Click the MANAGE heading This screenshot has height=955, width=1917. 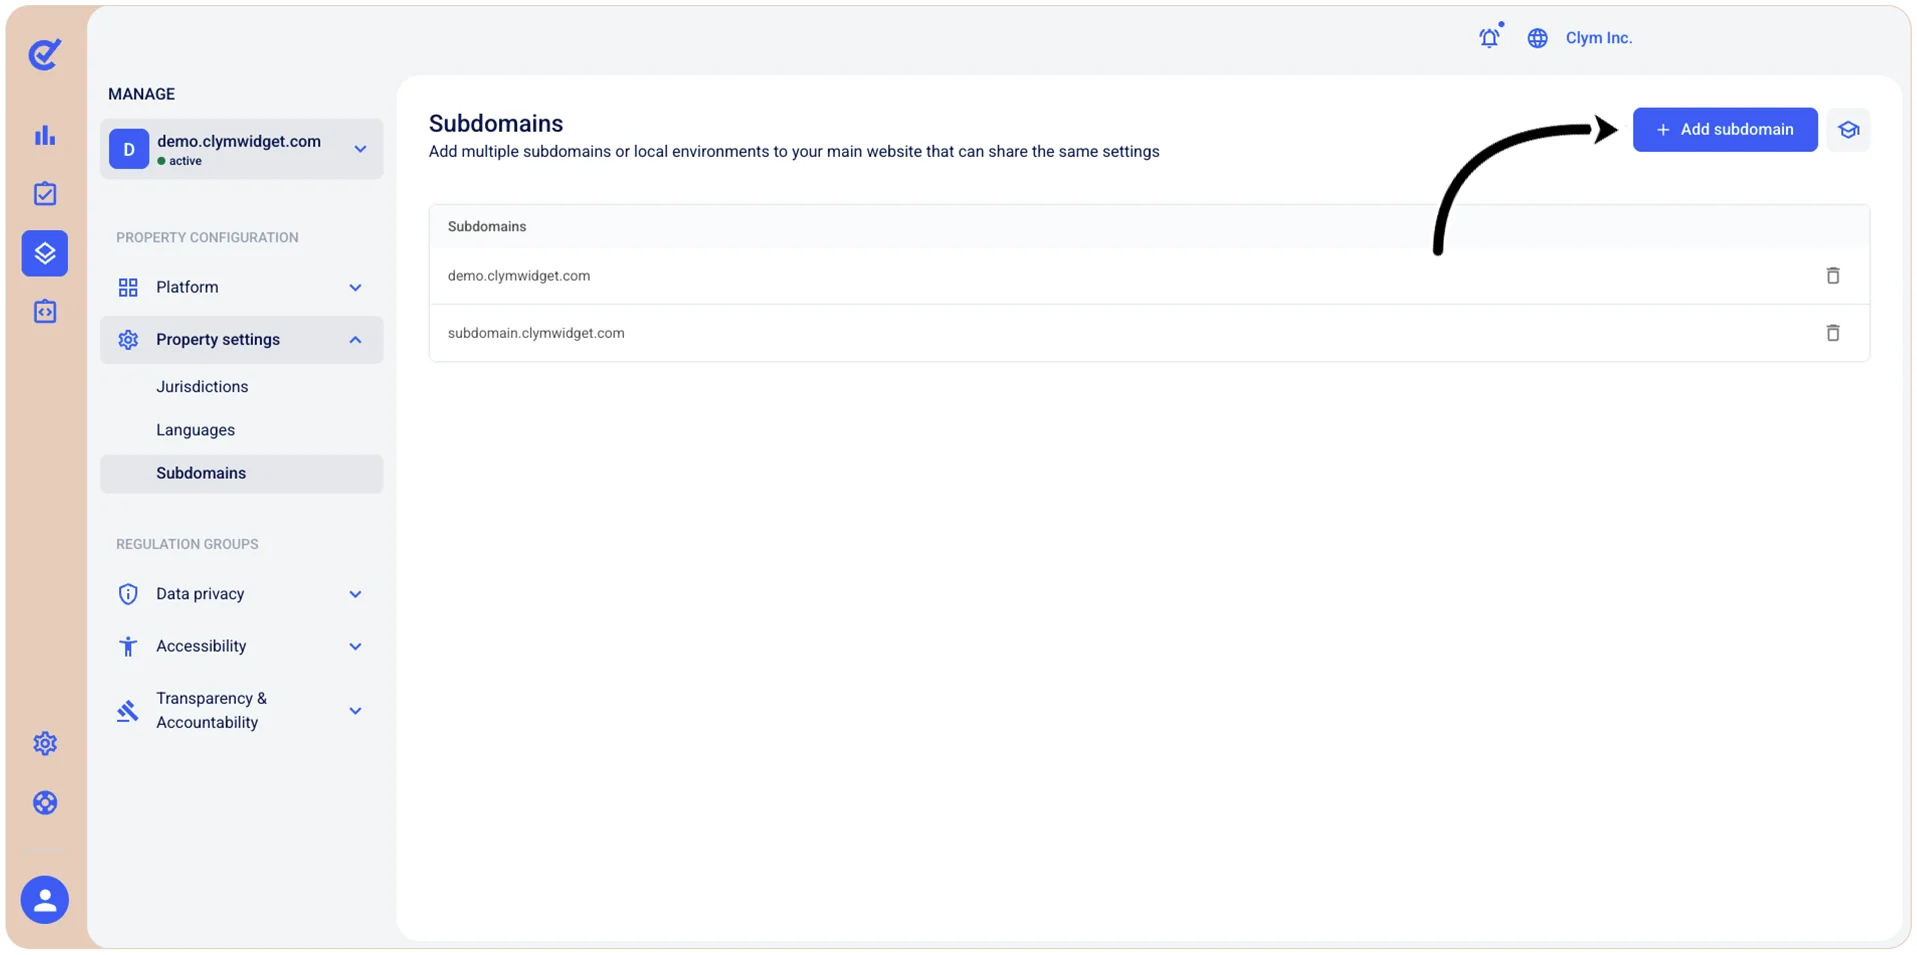click(141, 94)
